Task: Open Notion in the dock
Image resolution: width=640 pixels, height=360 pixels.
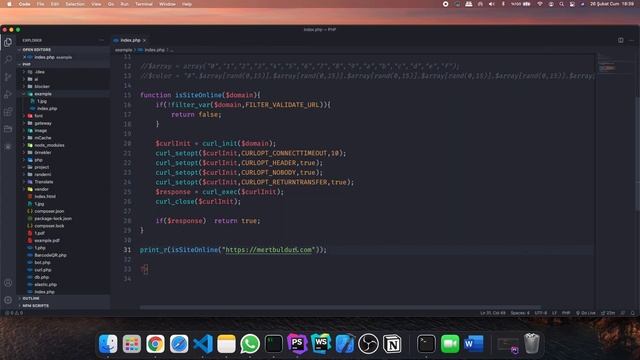Action: pyautogui.click(x=392, y=344)
